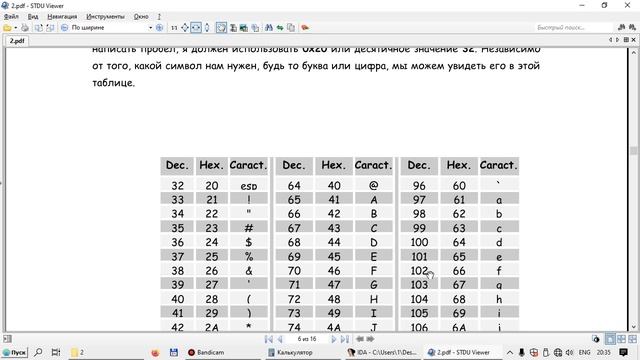Select the text selection tool
Image resolution: width=640 pixels, height=360 pixels.
point(233,28)
